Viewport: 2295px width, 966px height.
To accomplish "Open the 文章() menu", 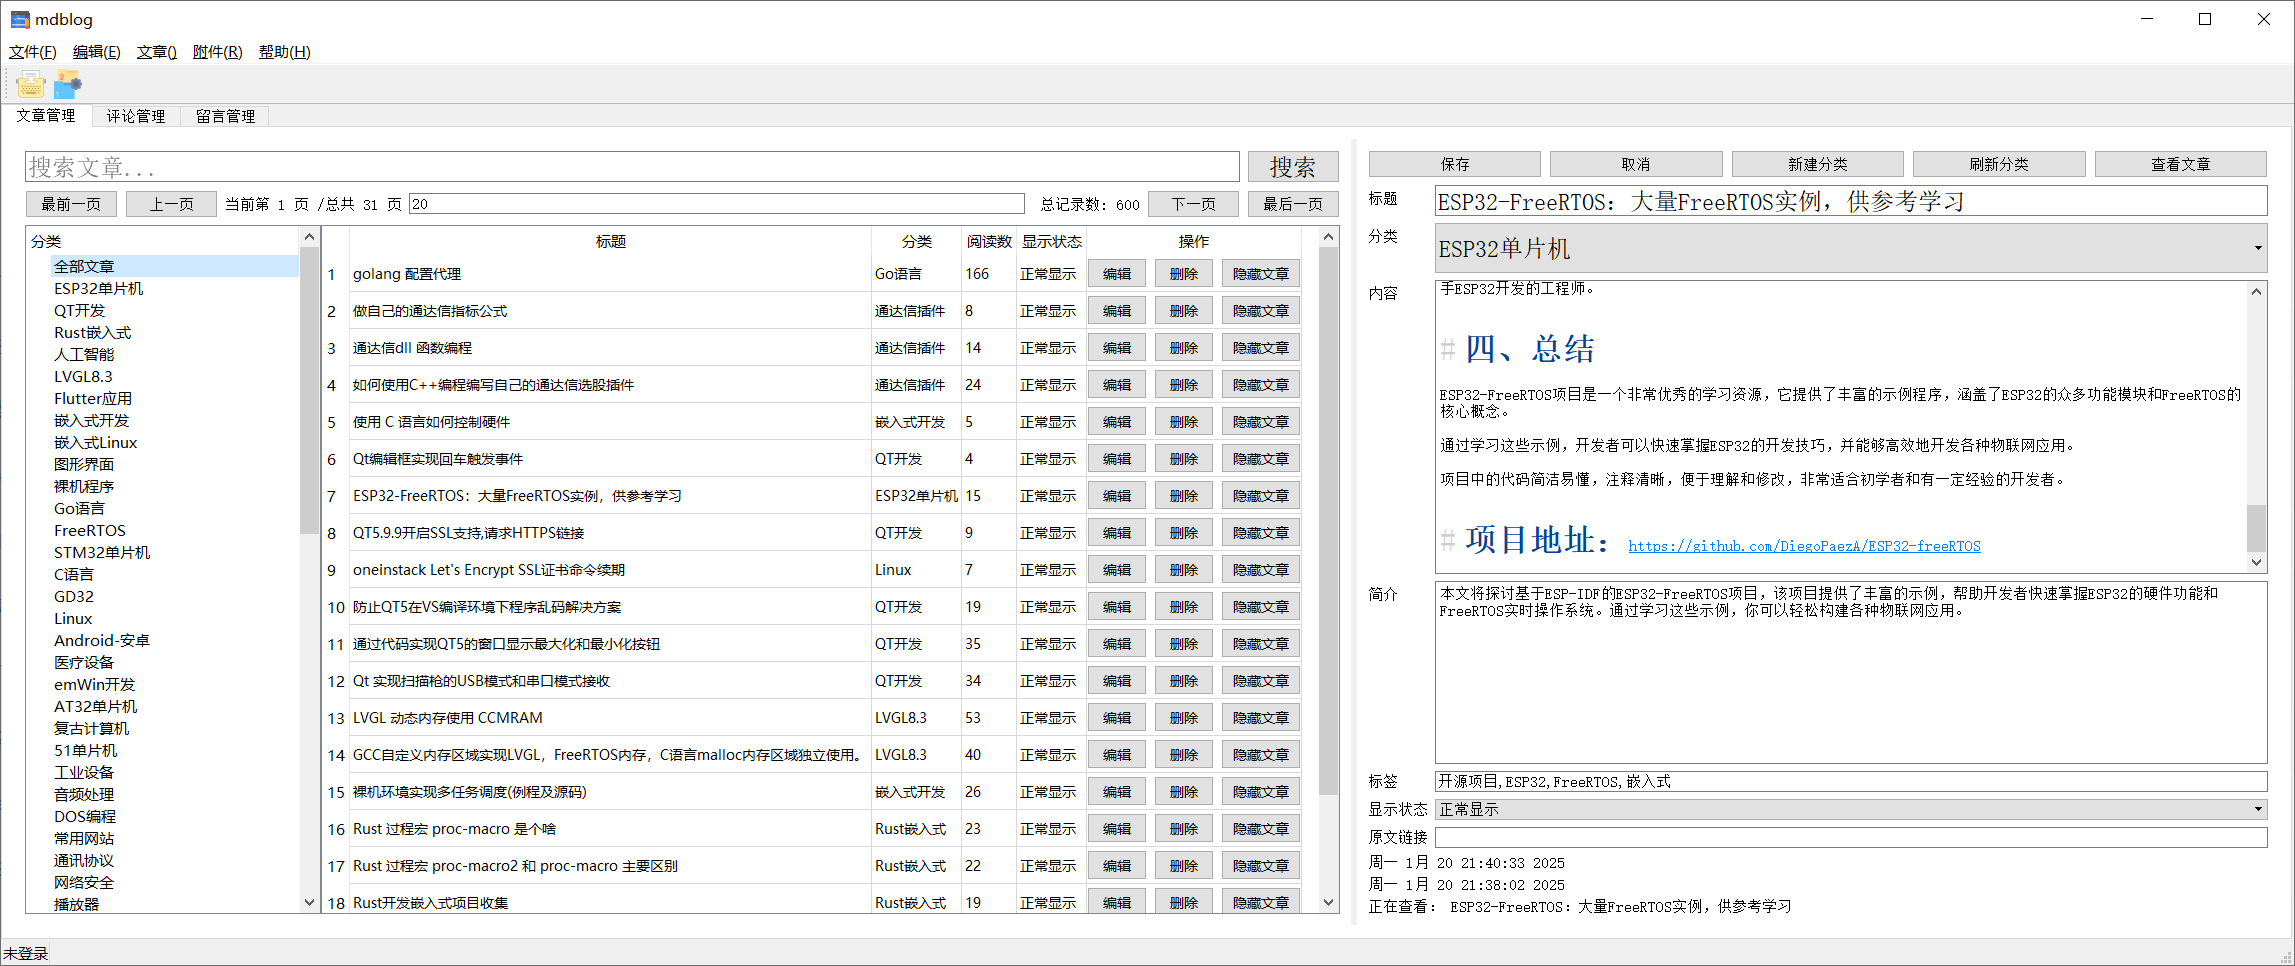I will (x=157, y=52).
